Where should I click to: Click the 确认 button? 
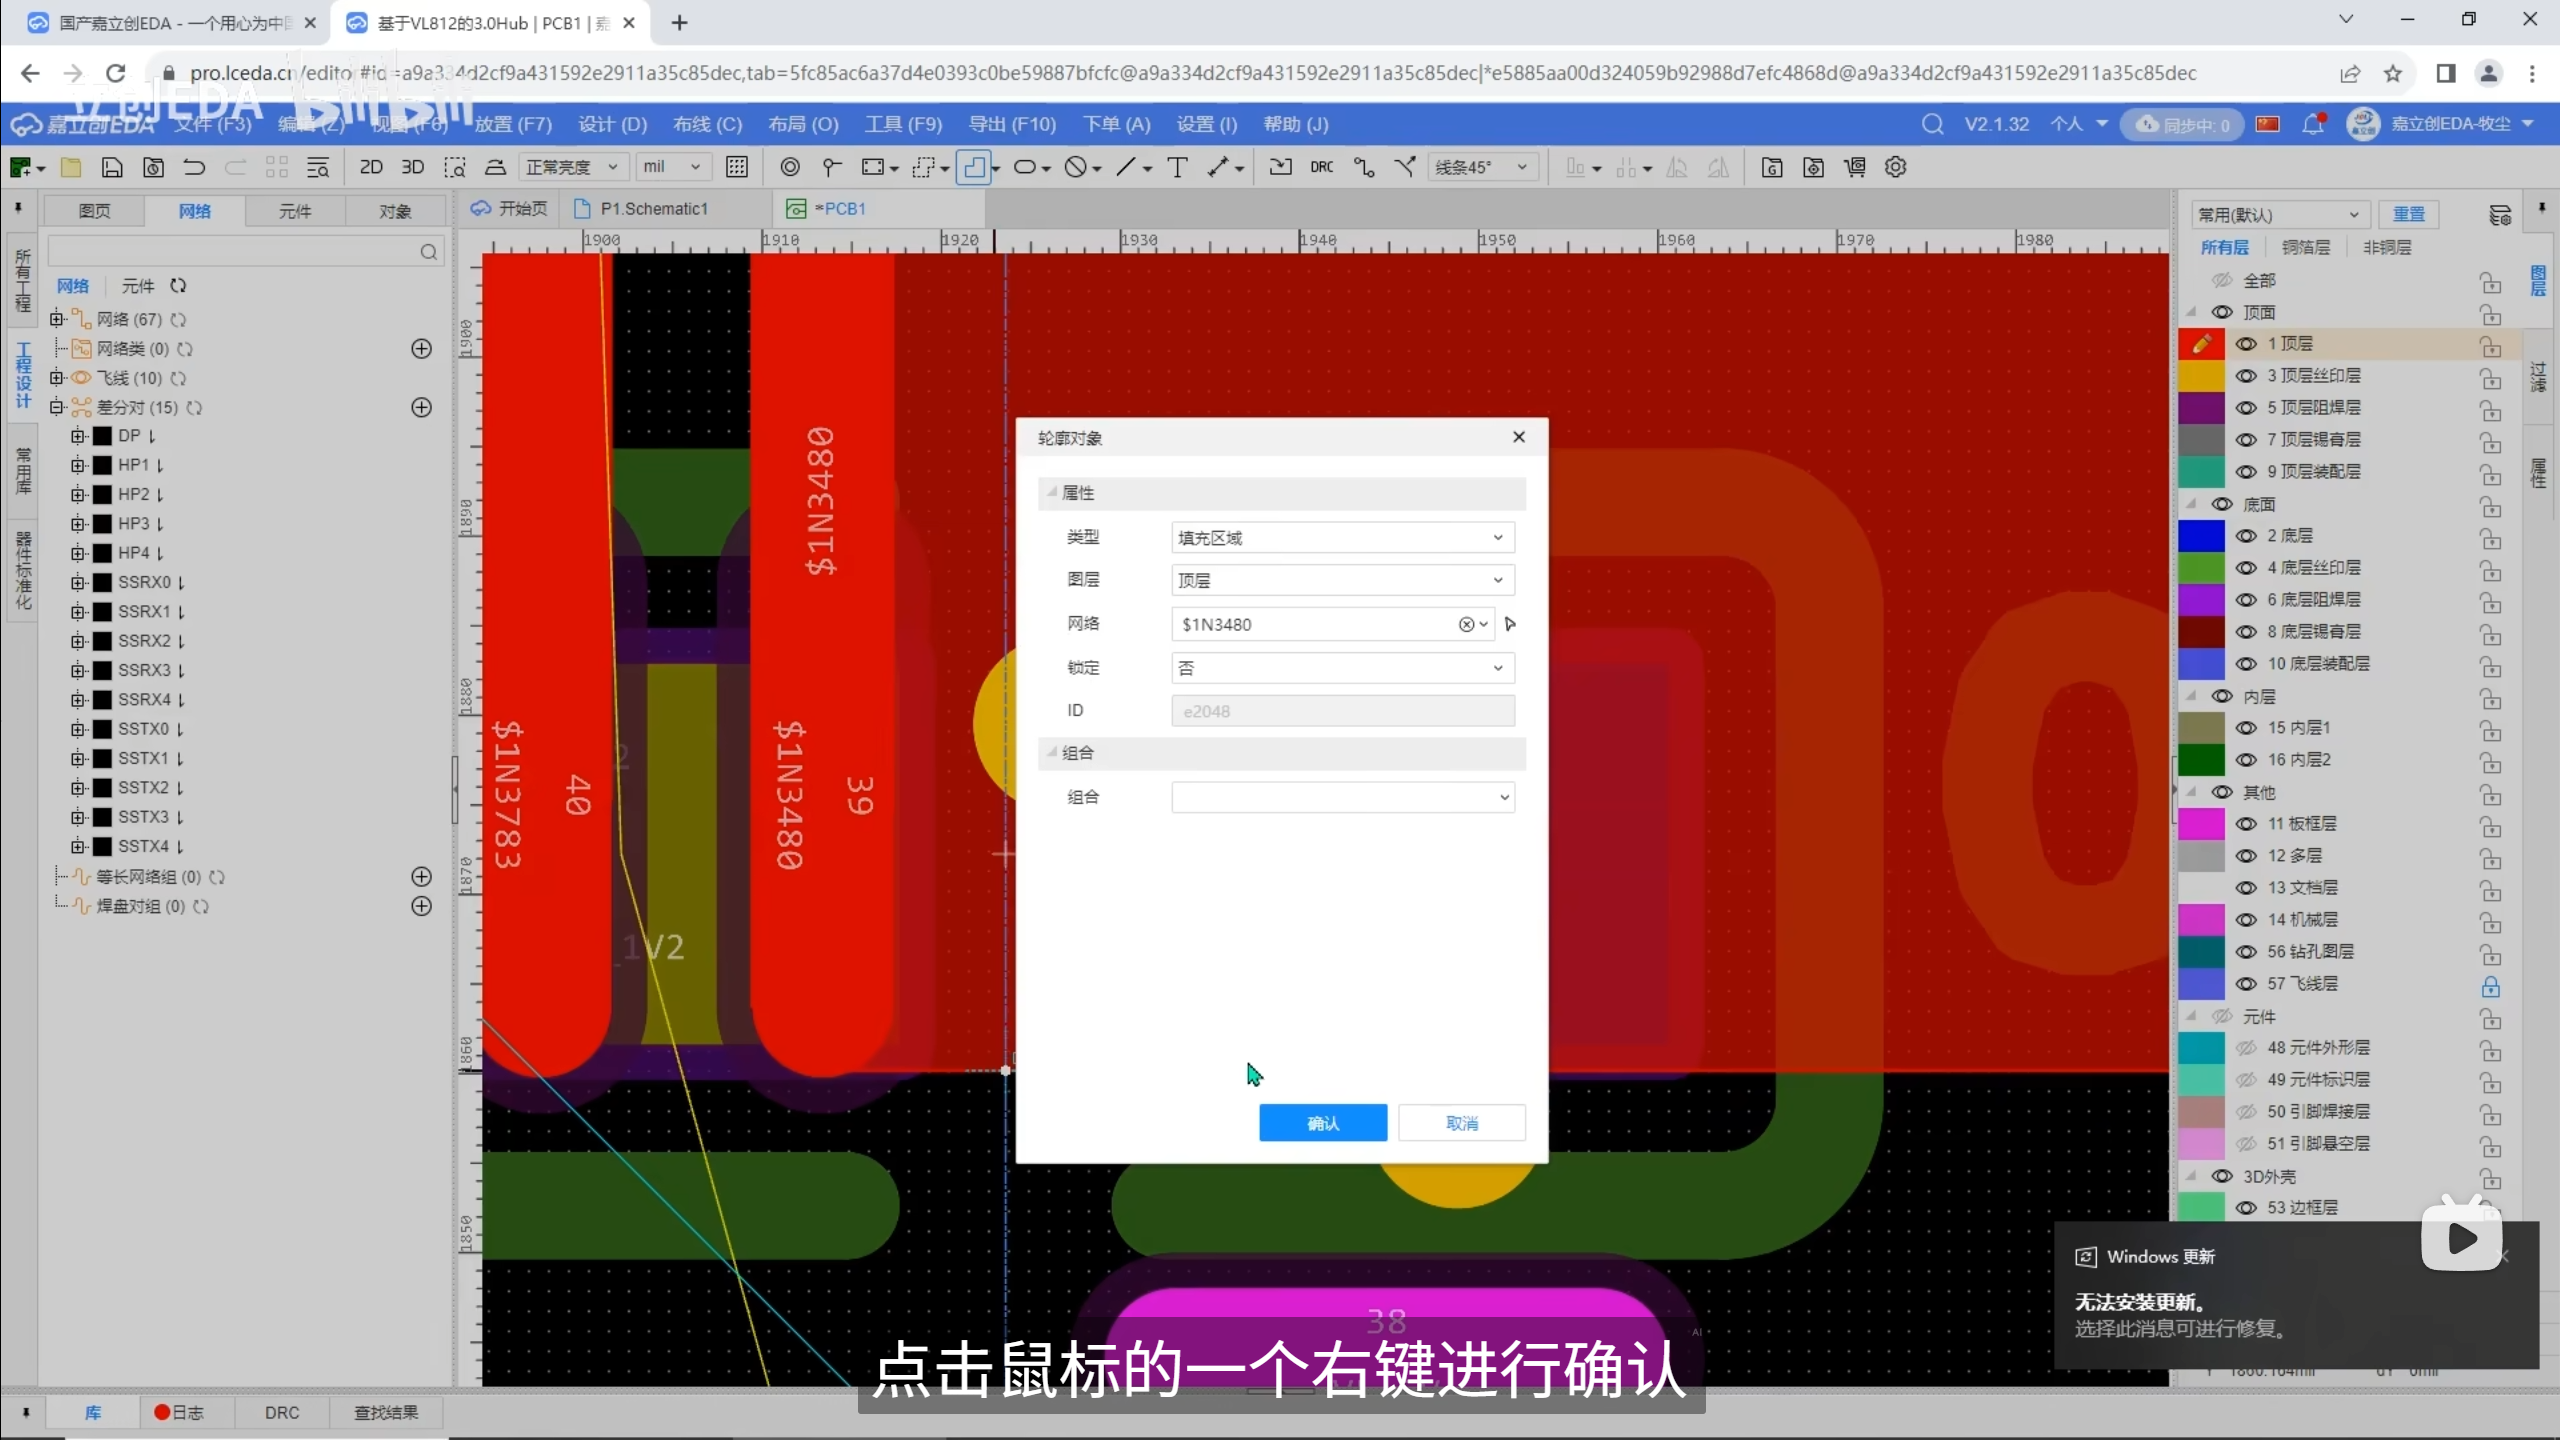pos(1322,1123)
